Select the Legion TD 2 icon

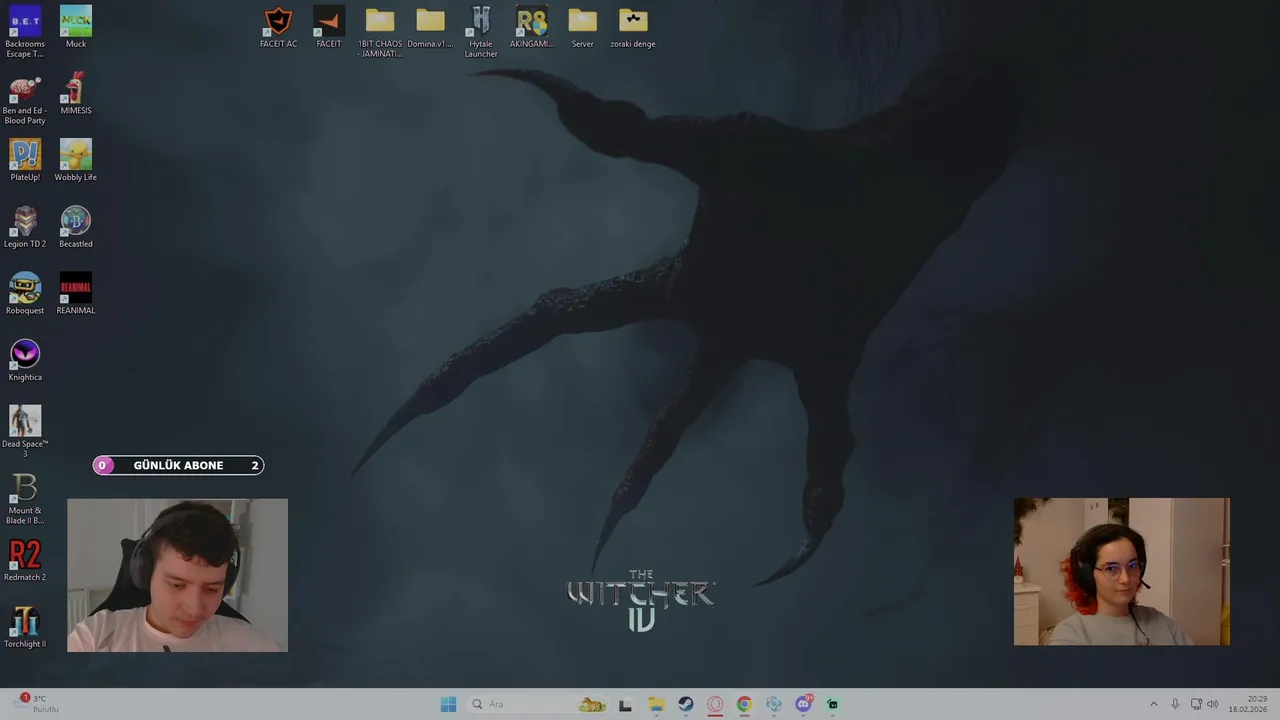tap(25, 227)
